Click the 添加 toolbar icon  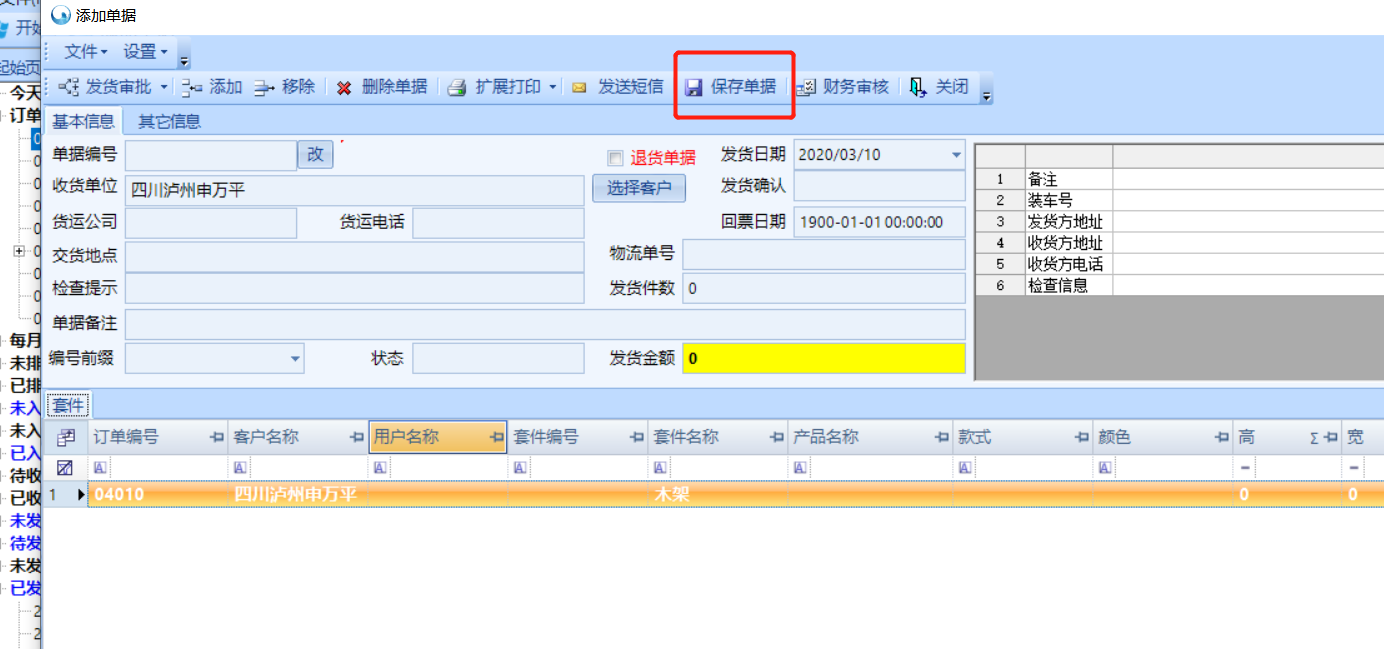click(192, 88)
